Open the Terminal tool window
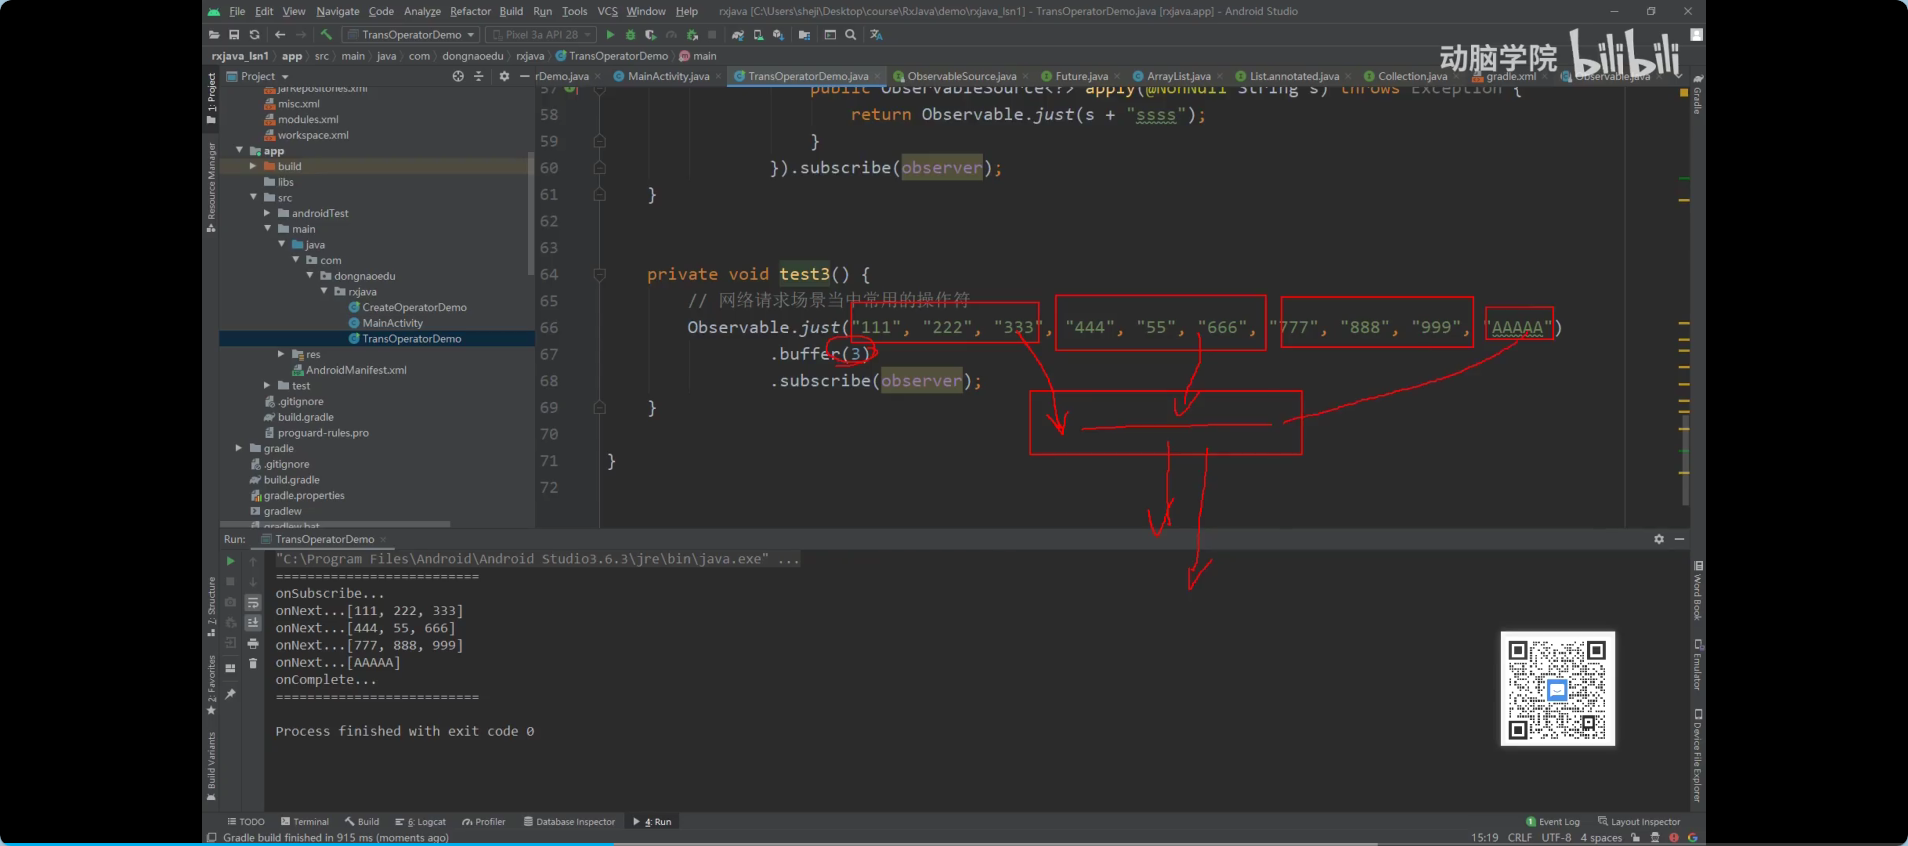 point(305,822)
